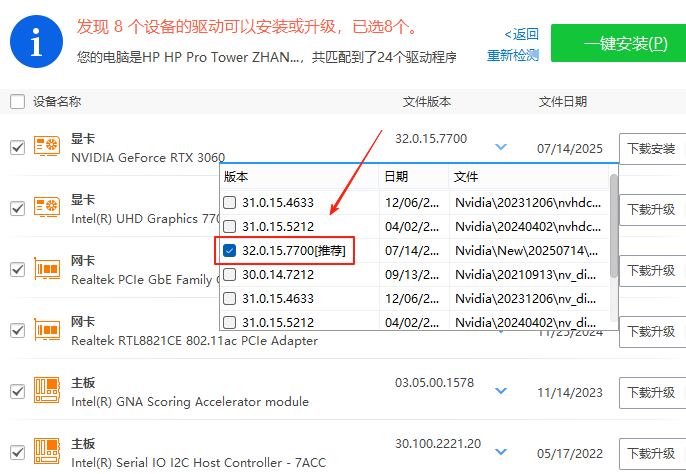Viewport: 686px width, 474px height.
Task: Click the green 一键安装(P) button
Action: (612, 43)
